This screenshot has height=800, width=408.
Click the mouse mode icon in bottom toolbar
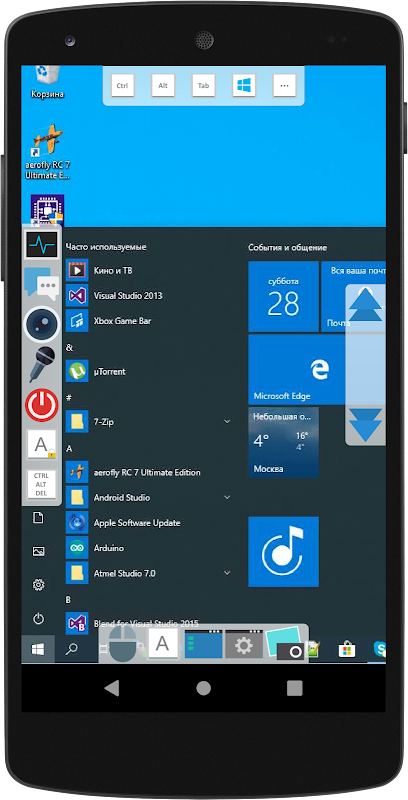pos(123,645)
